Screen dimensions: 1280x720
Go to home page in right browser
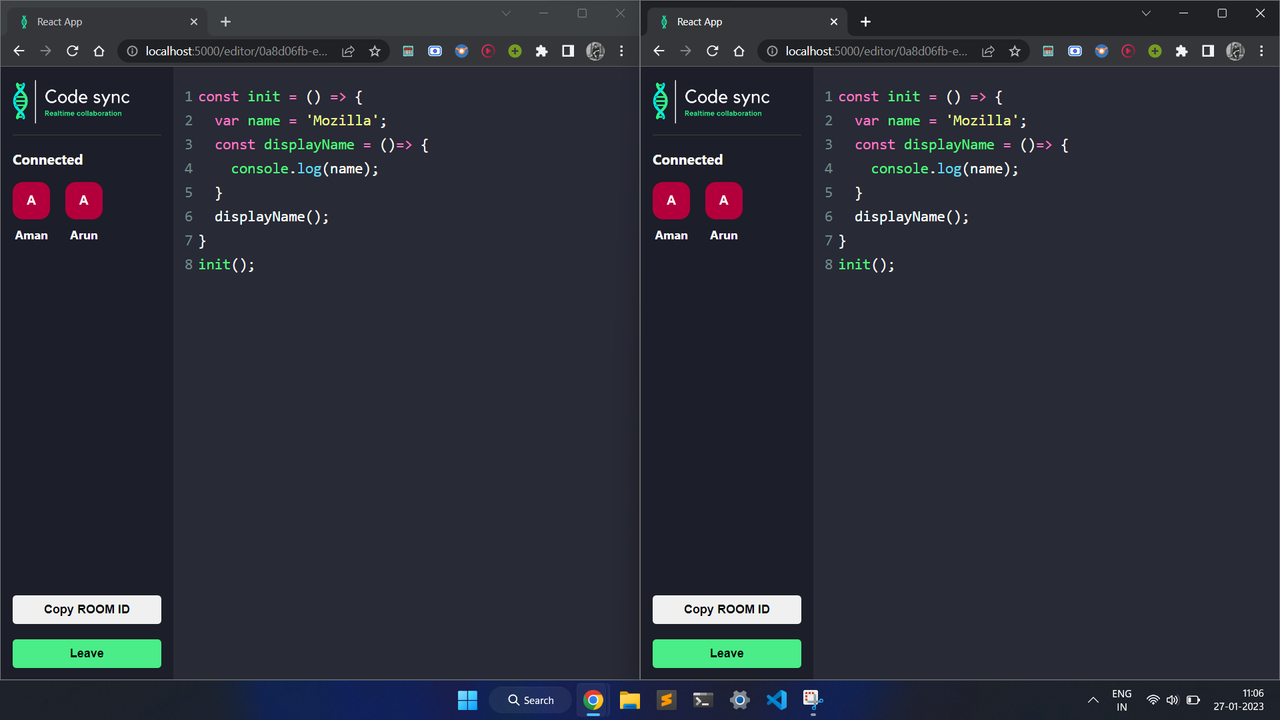tap(739, 51)
